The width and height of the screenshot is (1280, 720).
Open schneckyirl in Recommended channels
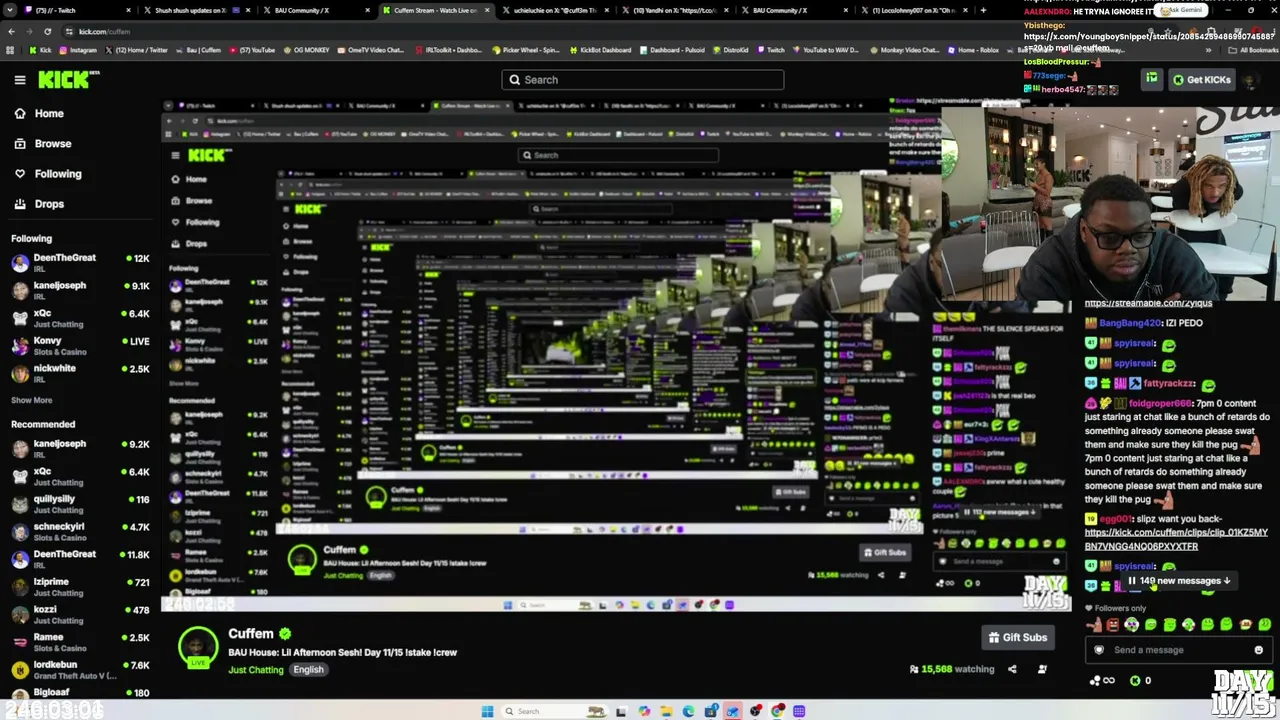80,531
